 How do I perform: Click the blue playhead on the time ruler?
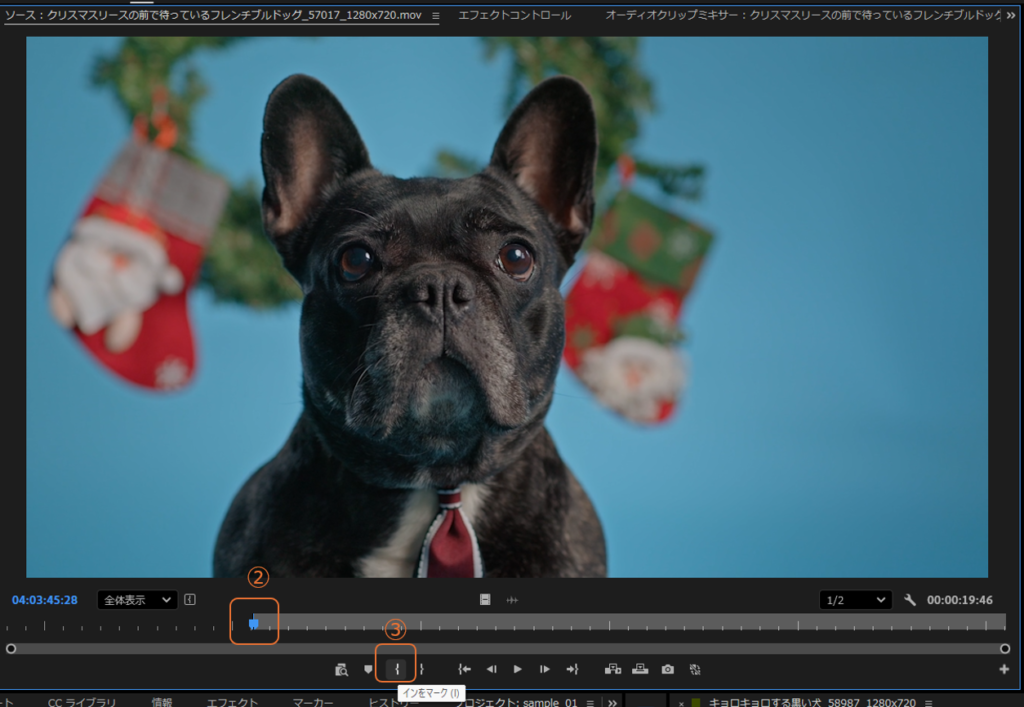click(253, 623)
